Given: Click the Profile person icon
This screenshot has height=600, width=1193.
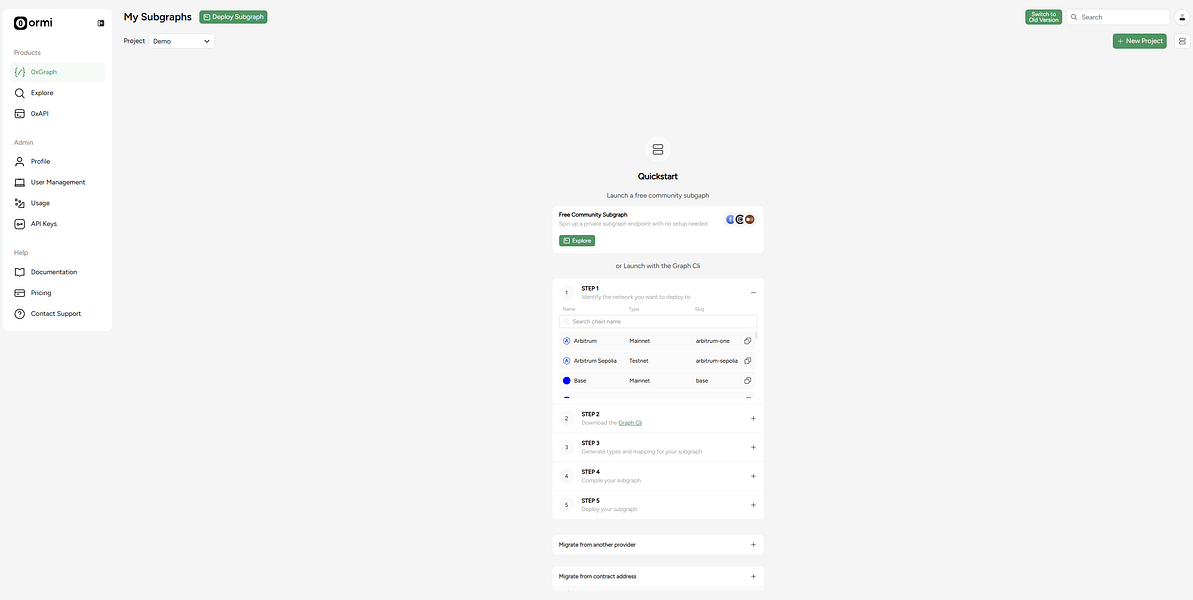Looking at the screenshot, I should click(20, 161).
